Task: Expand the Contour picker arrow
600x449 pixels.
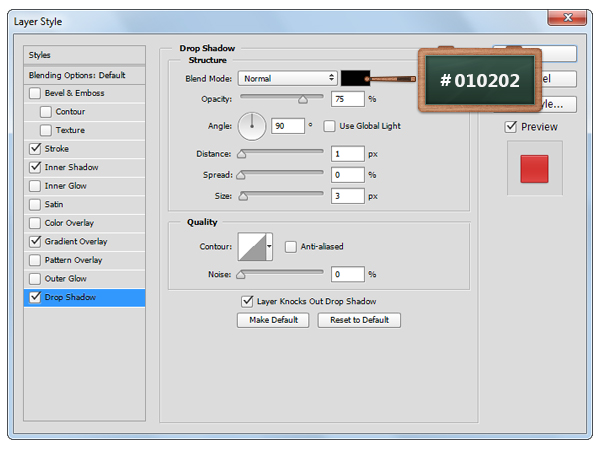Action: tap(269, 246)
